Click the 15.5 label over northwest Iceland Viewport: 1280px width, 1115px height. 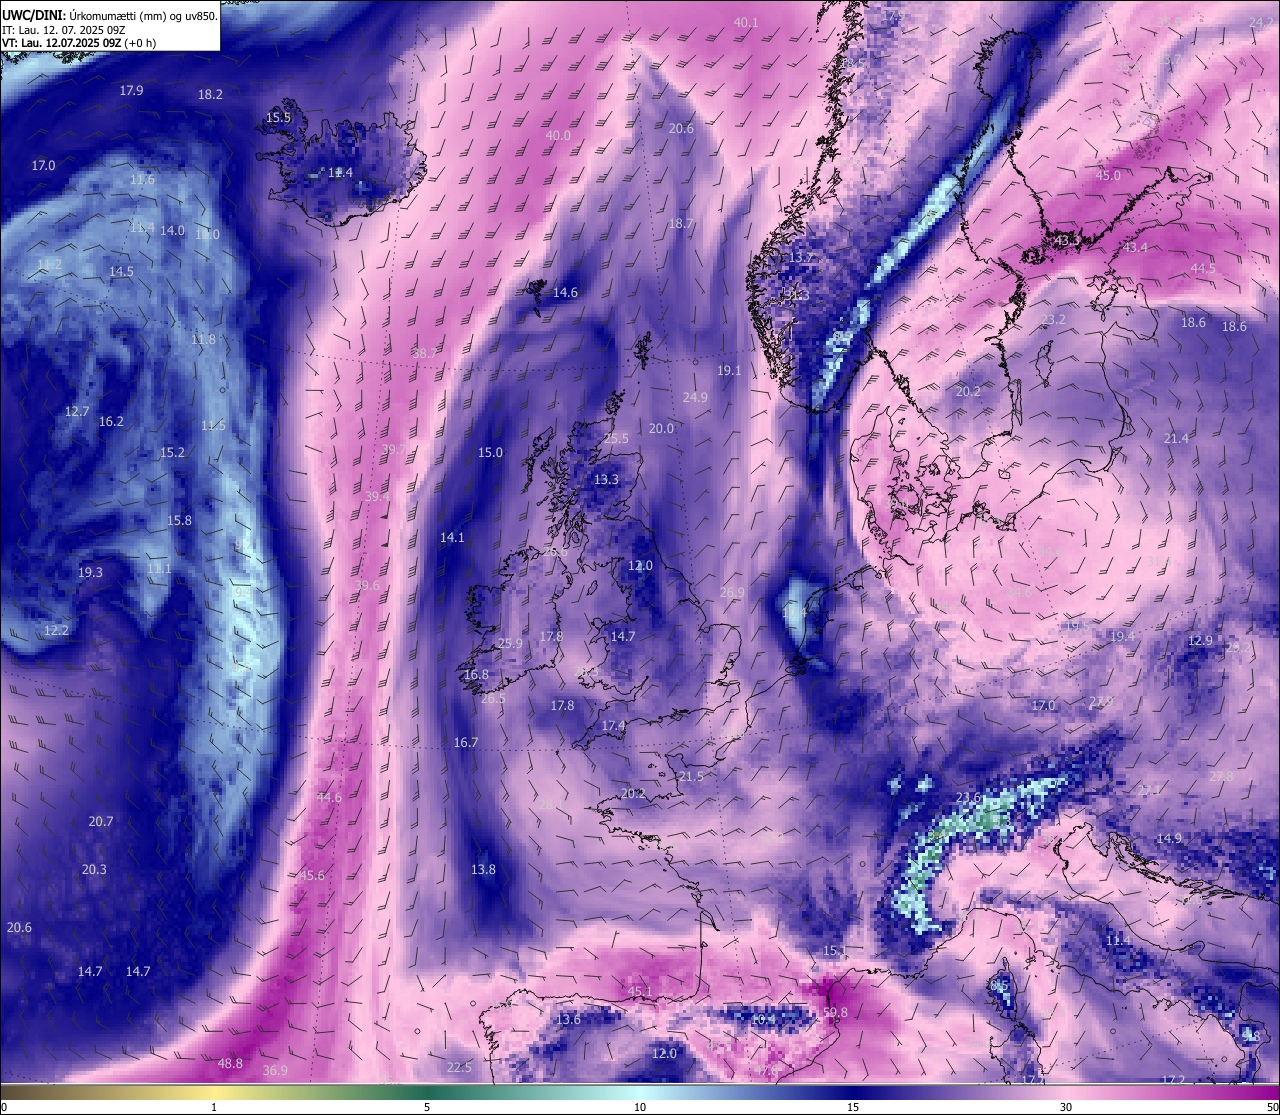coord(278,117)
